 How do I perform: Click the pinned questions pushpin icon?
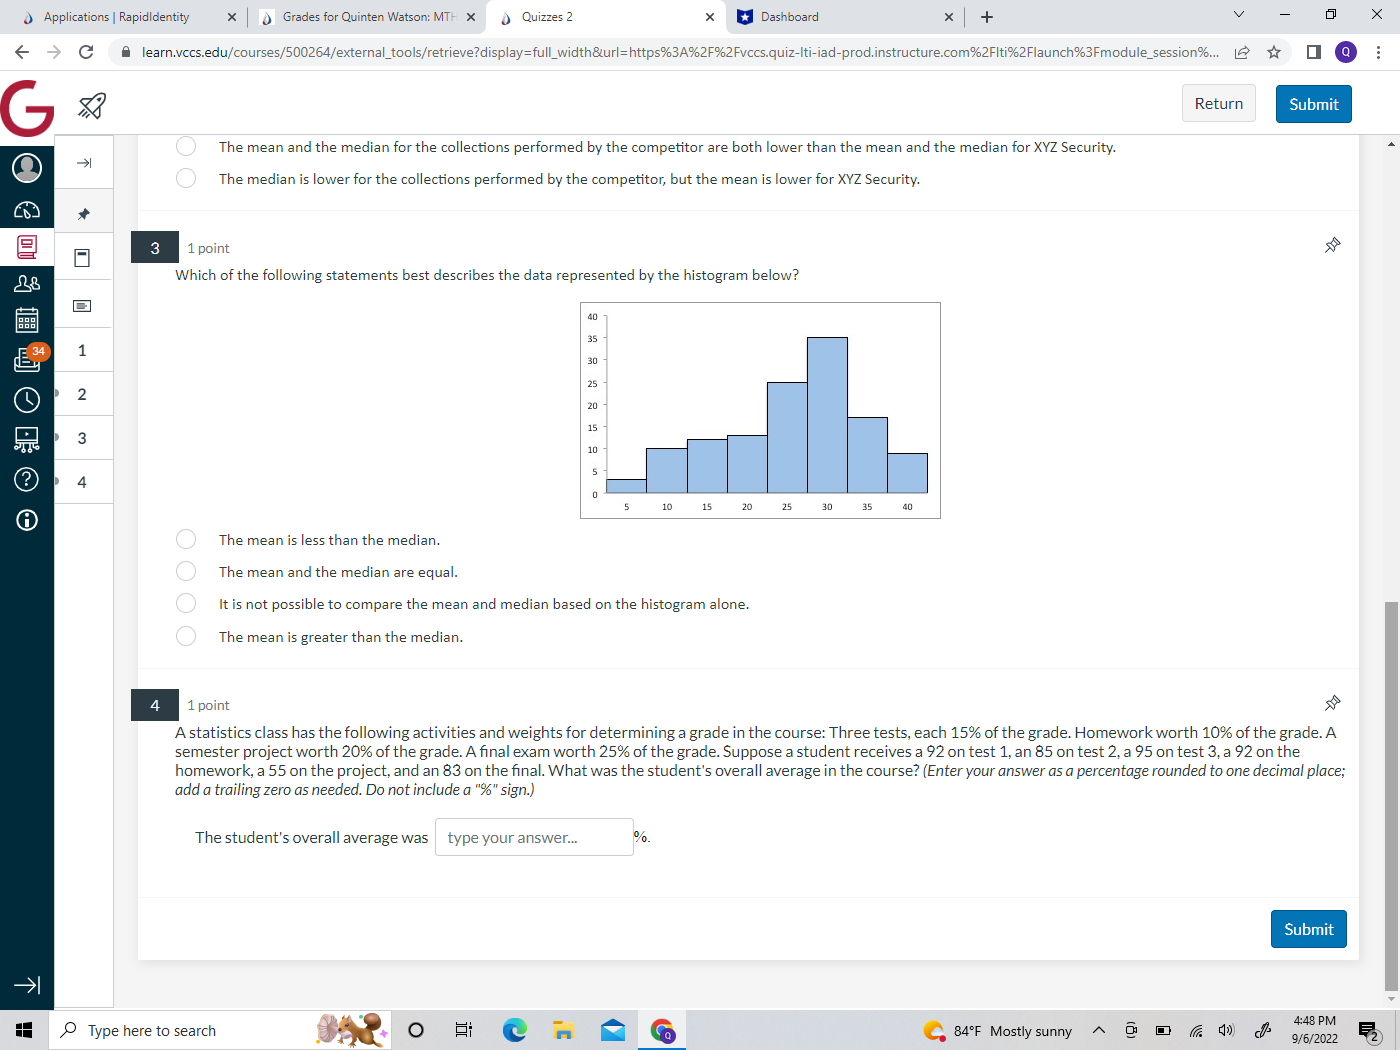pos(84,213)
